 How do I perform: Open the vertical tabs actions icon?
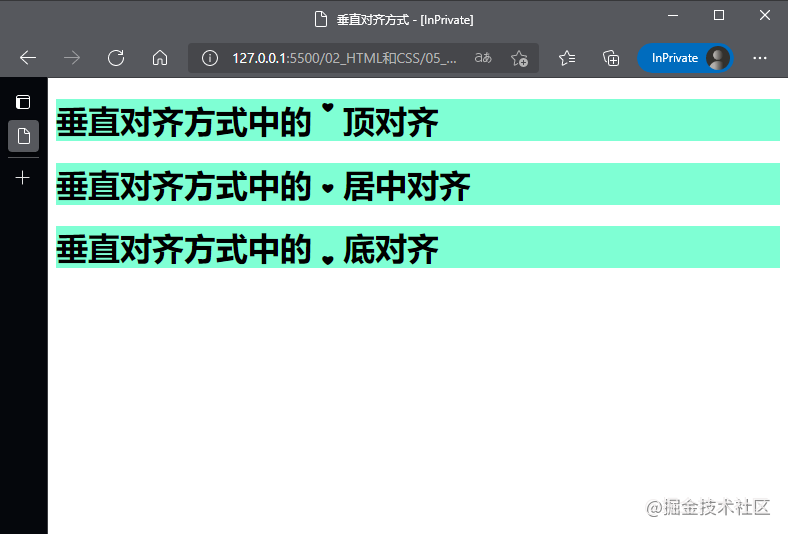point(23,102)
